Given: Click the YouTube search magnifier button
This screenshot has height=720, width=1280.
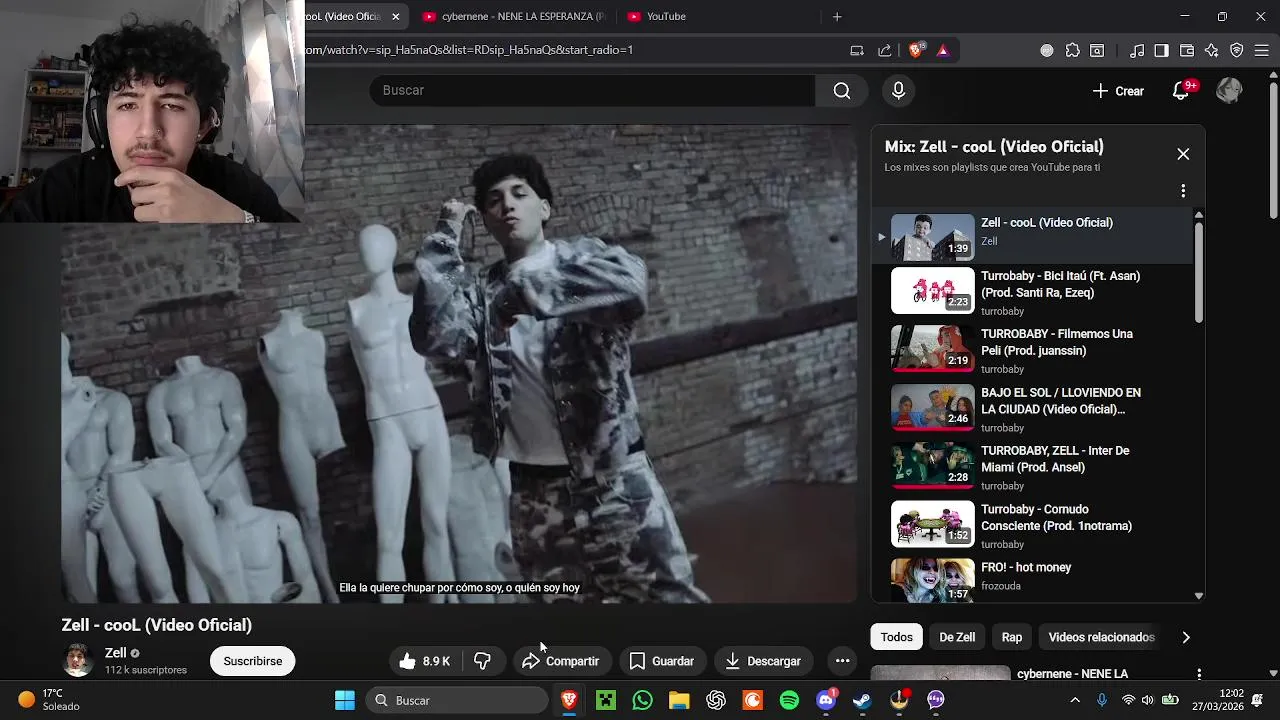Looking at the screenshot, I should (x=842, y=91).
